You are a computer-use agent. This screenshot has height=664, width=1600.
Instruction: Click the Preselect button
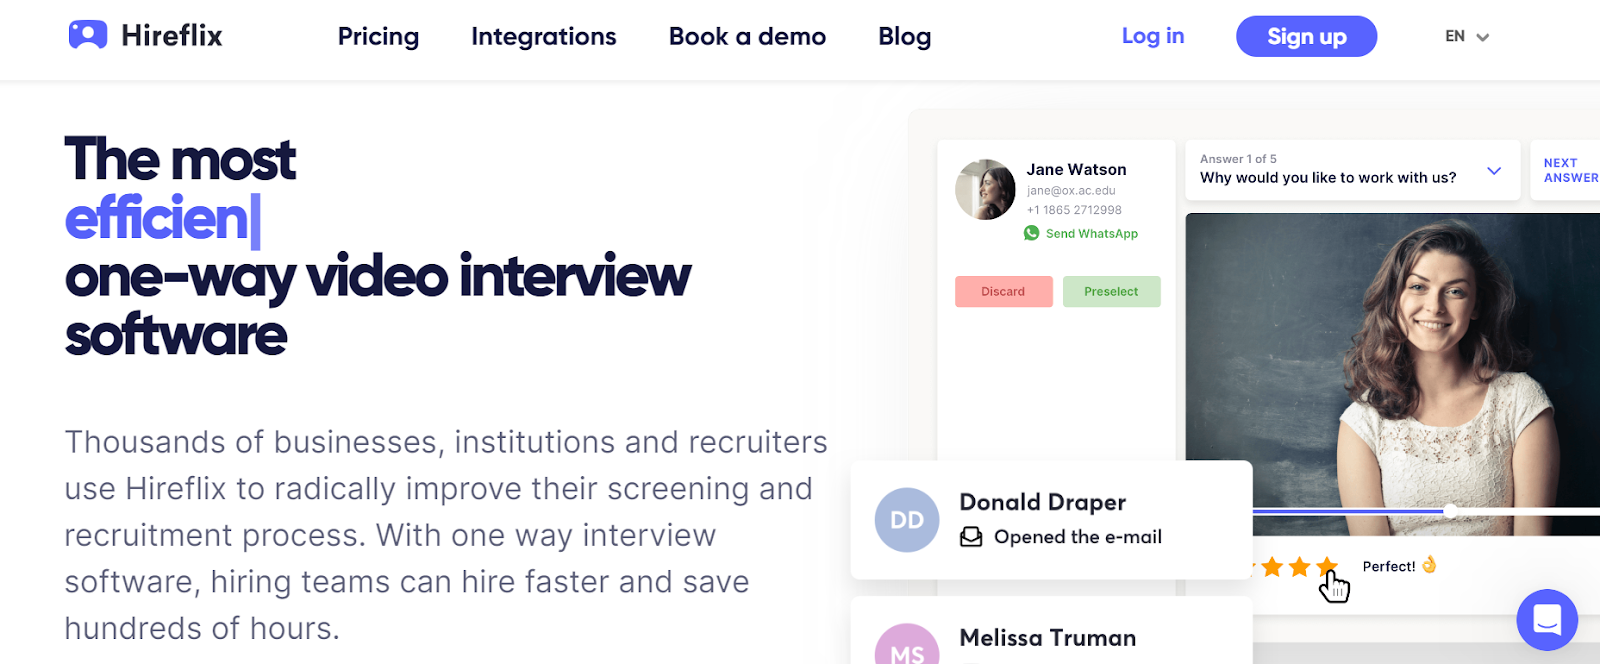tap(1111, 291)
